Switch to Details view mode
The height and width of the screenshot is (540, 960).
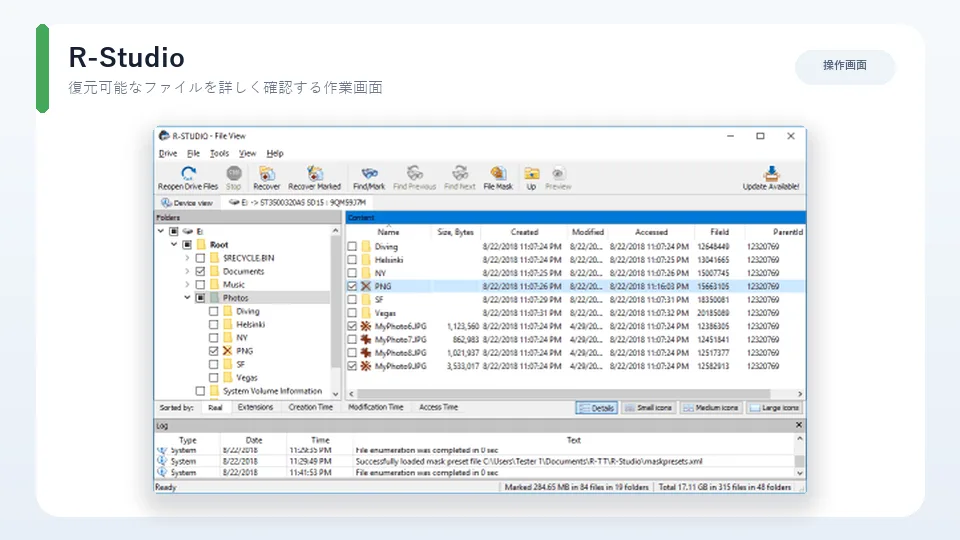tap(596, 408)
